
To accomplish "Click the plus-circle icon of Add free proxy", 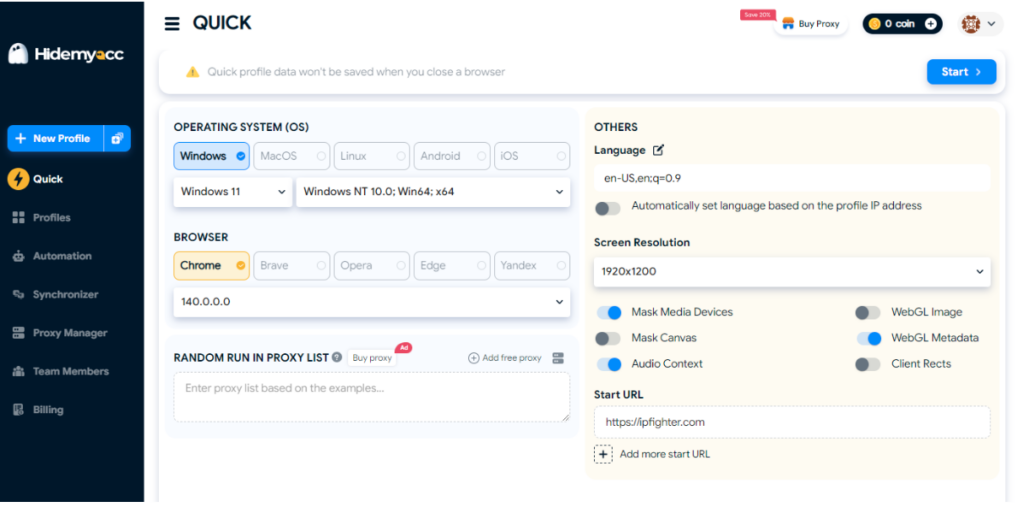I will 473,358.
